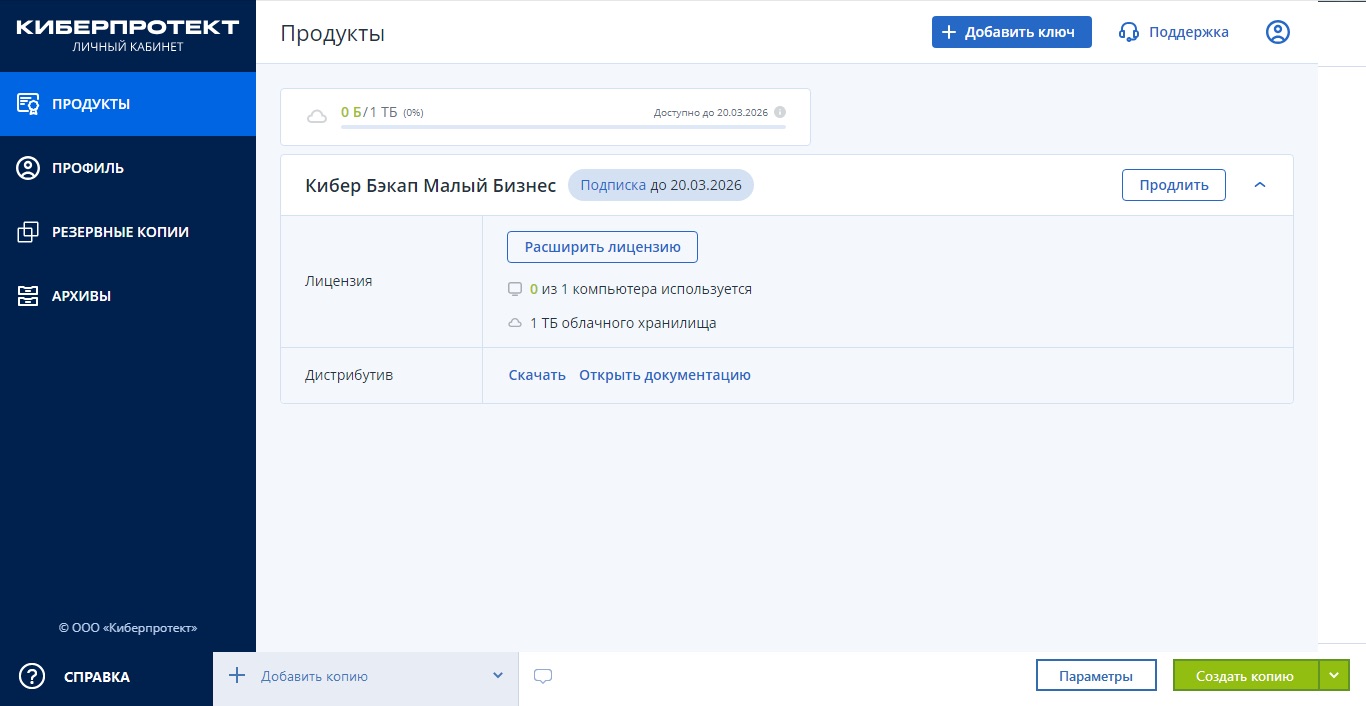Click the Параметры button
Image resolution: width=1366 pixels, height=706 pixels.
coord(1096,676)
